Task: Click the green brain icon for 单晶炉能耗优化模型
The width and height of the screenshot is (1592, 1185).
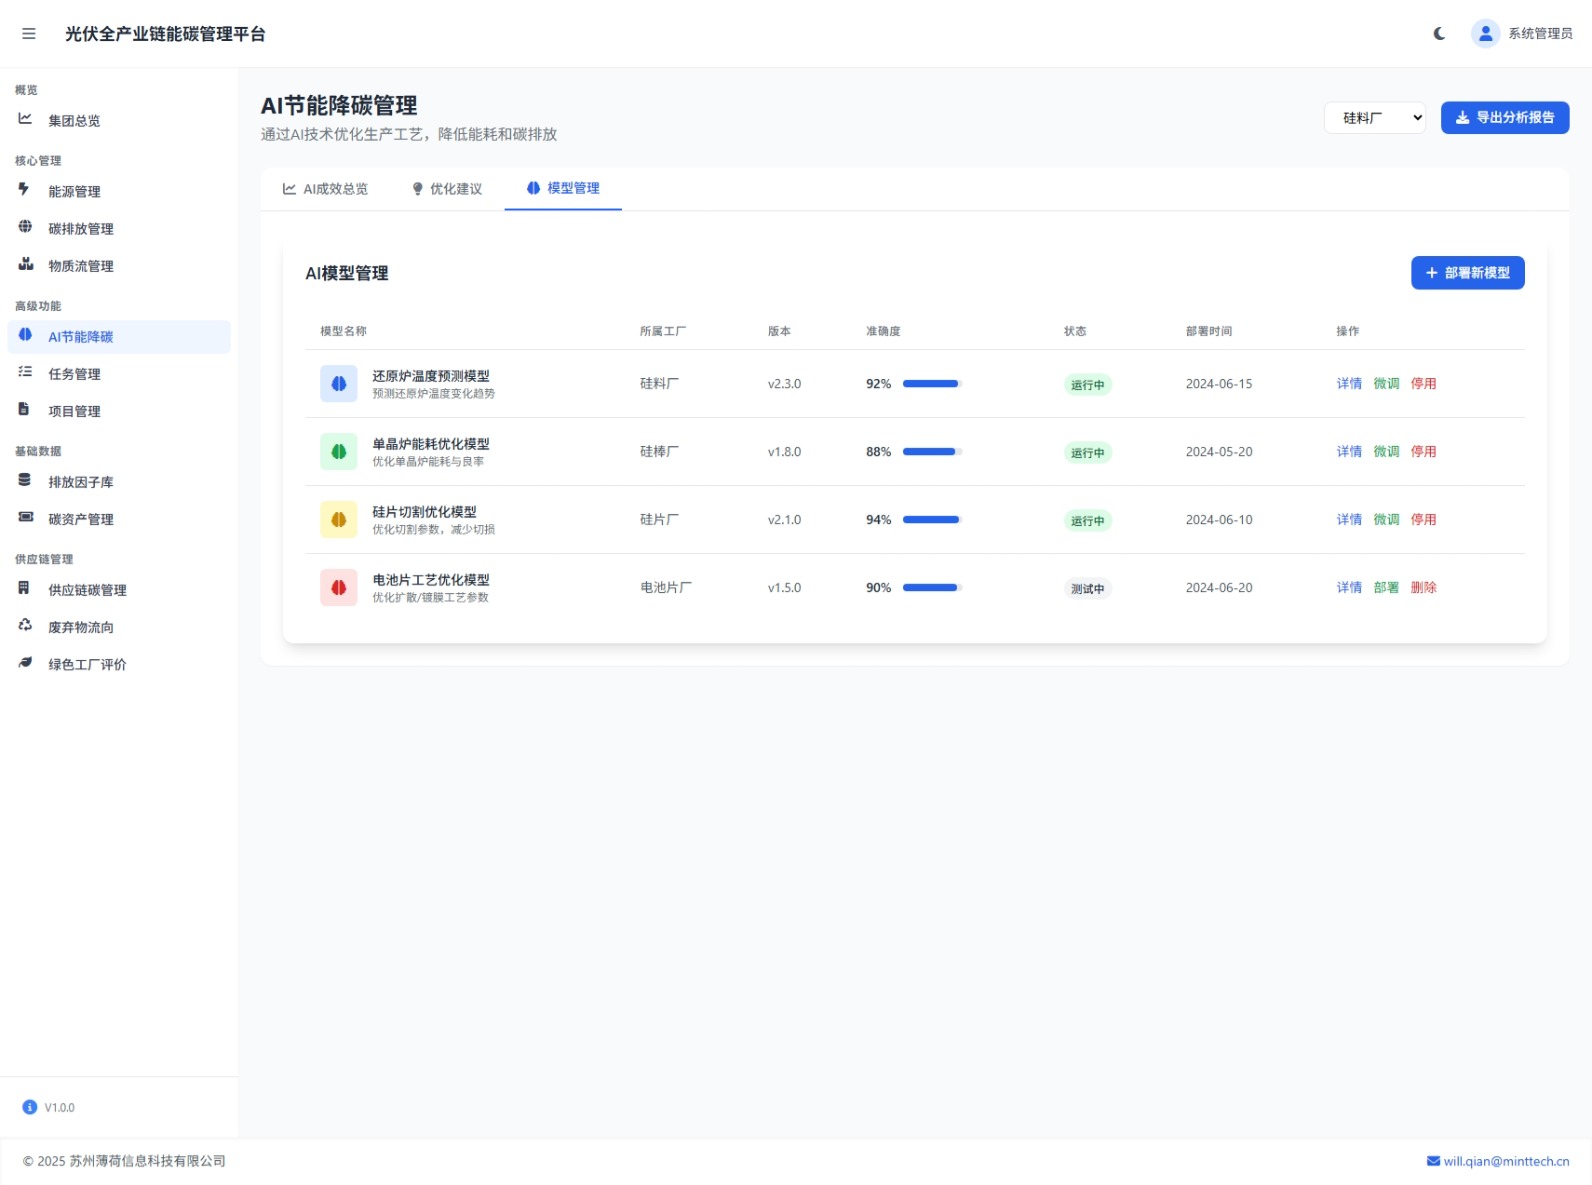Action: [339, 452]
